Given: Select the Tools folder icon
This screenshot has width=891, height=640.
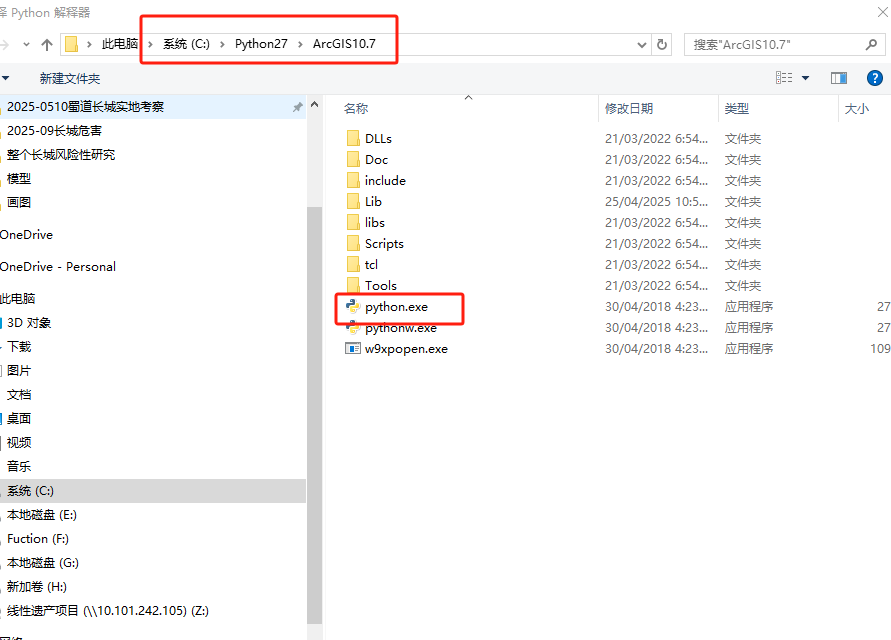Looking at the screenshot, I should [x=353, y=284].
